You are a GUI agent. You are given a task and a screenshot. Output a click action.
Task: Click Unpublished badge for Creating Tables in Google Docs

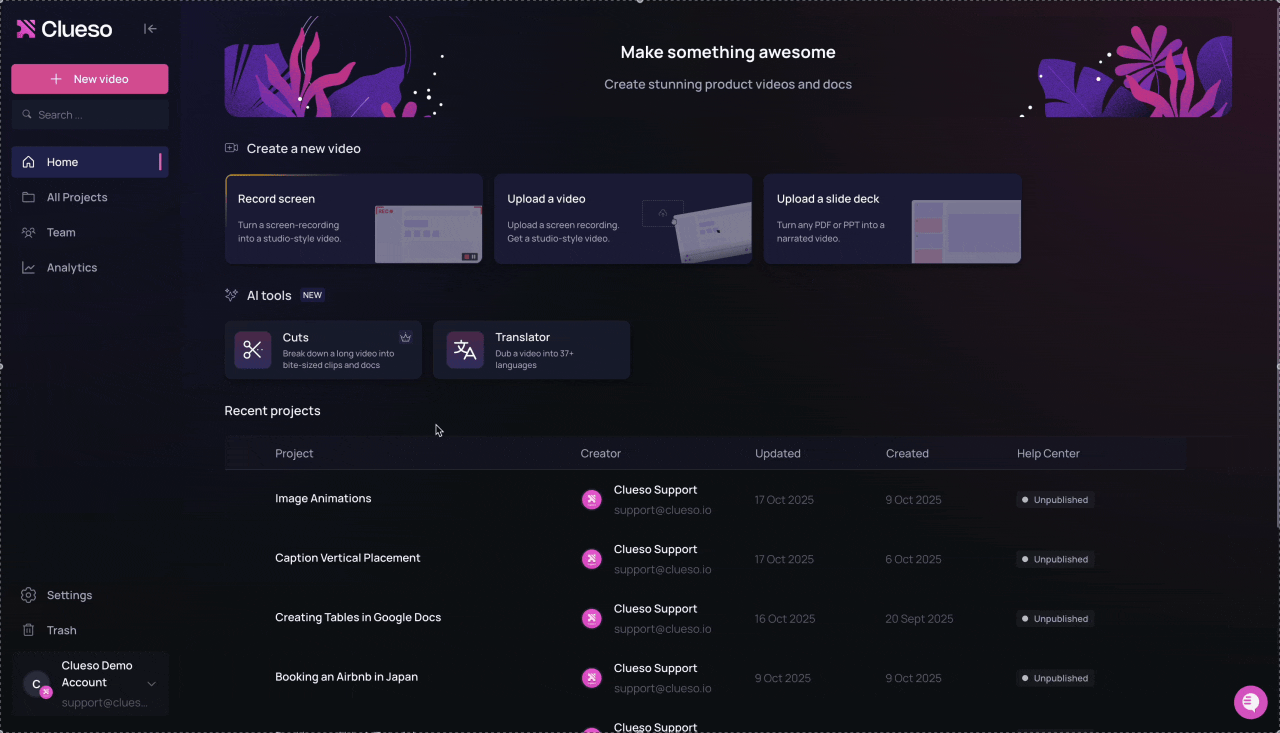click(x=1055, y=619)
